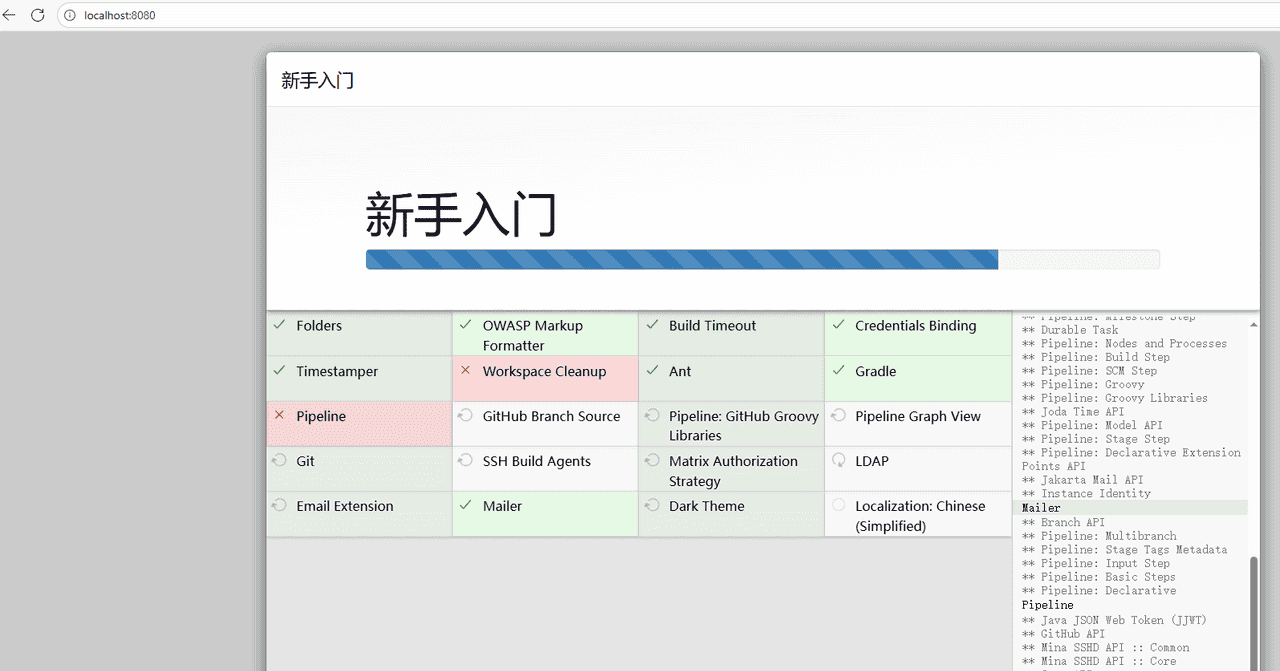Click the checkmark next to Build Timeout
The image size is (1280, 671).
tap(652, 325)
